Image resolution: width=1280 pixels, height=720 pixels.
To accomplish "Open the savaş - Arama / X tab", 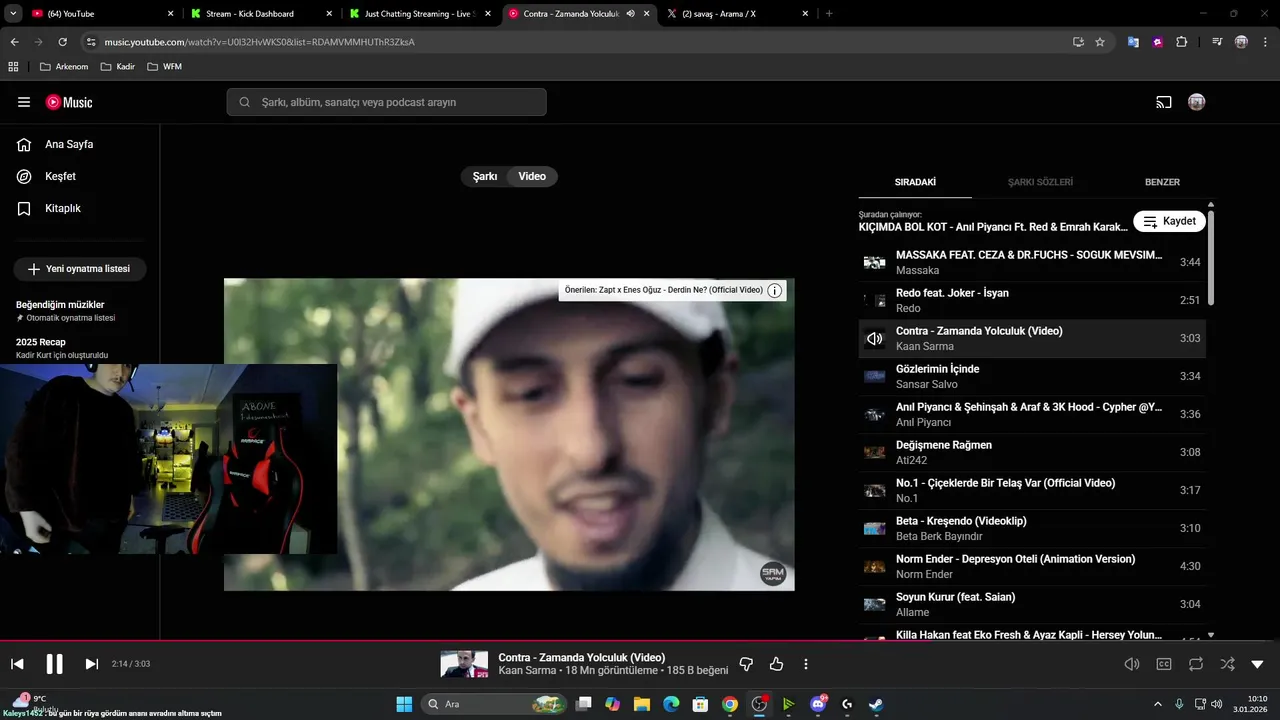I will [x=738, y=14].
